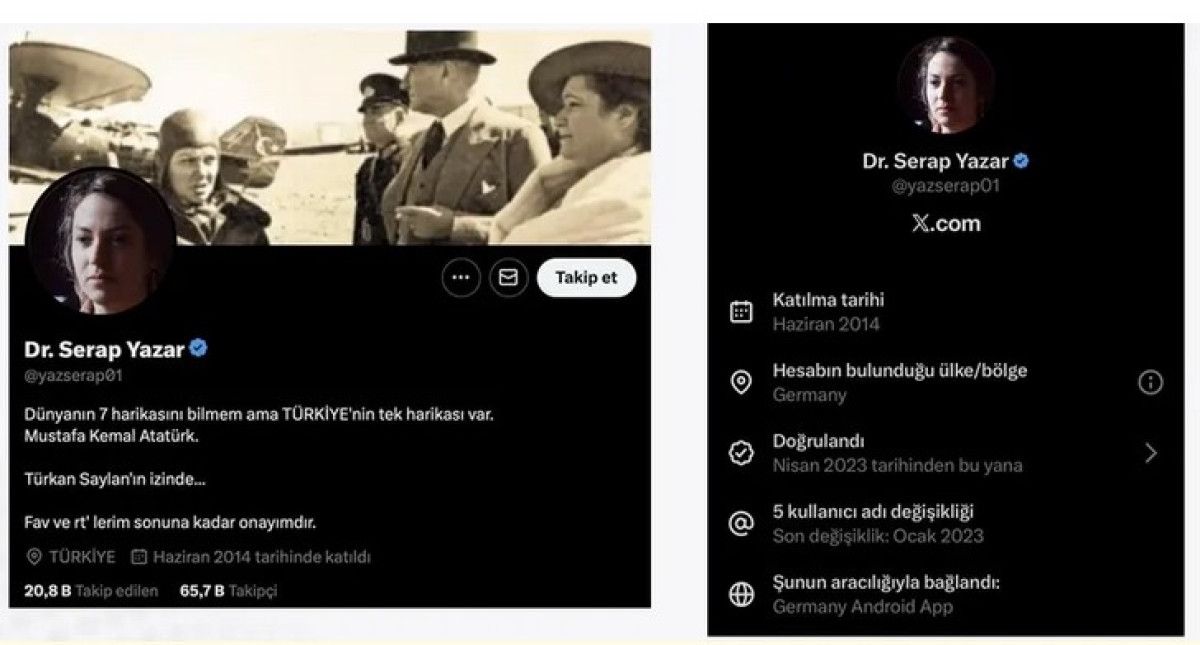Click the @yazserap01 handle under left name
Viewport: 1200px width, 645px height.
(x=73, y=376)
